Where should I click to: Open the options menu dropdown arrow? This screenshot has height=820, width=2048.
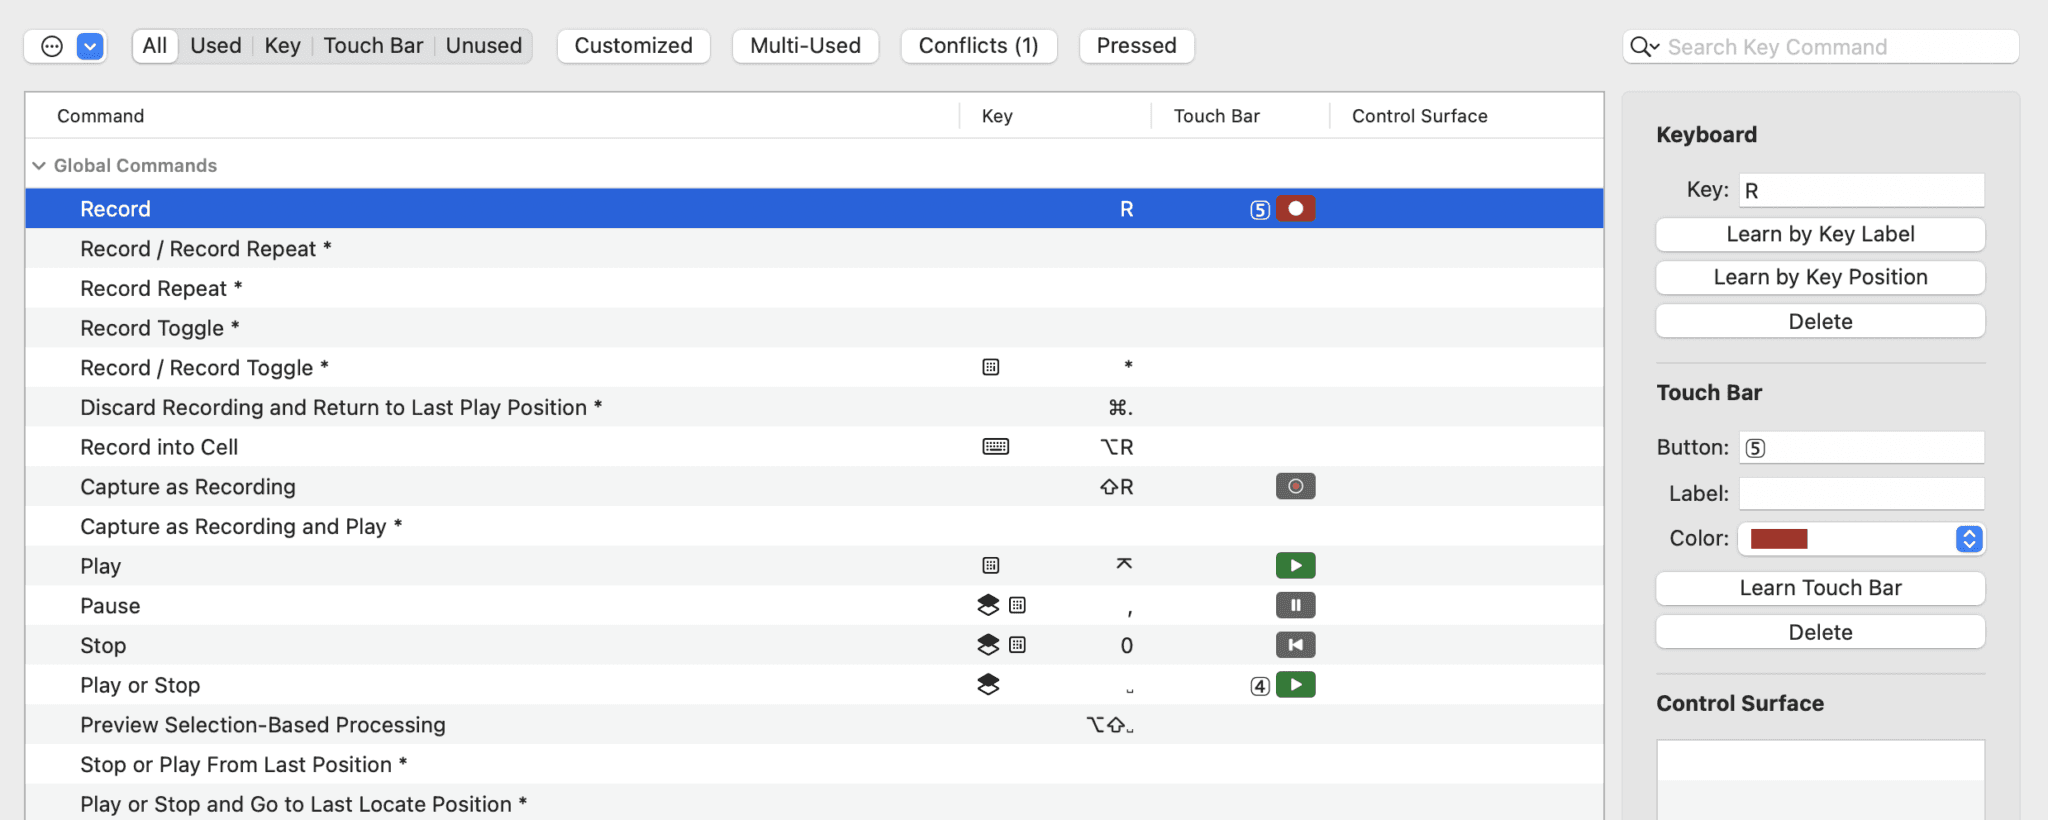coord(90,47)
